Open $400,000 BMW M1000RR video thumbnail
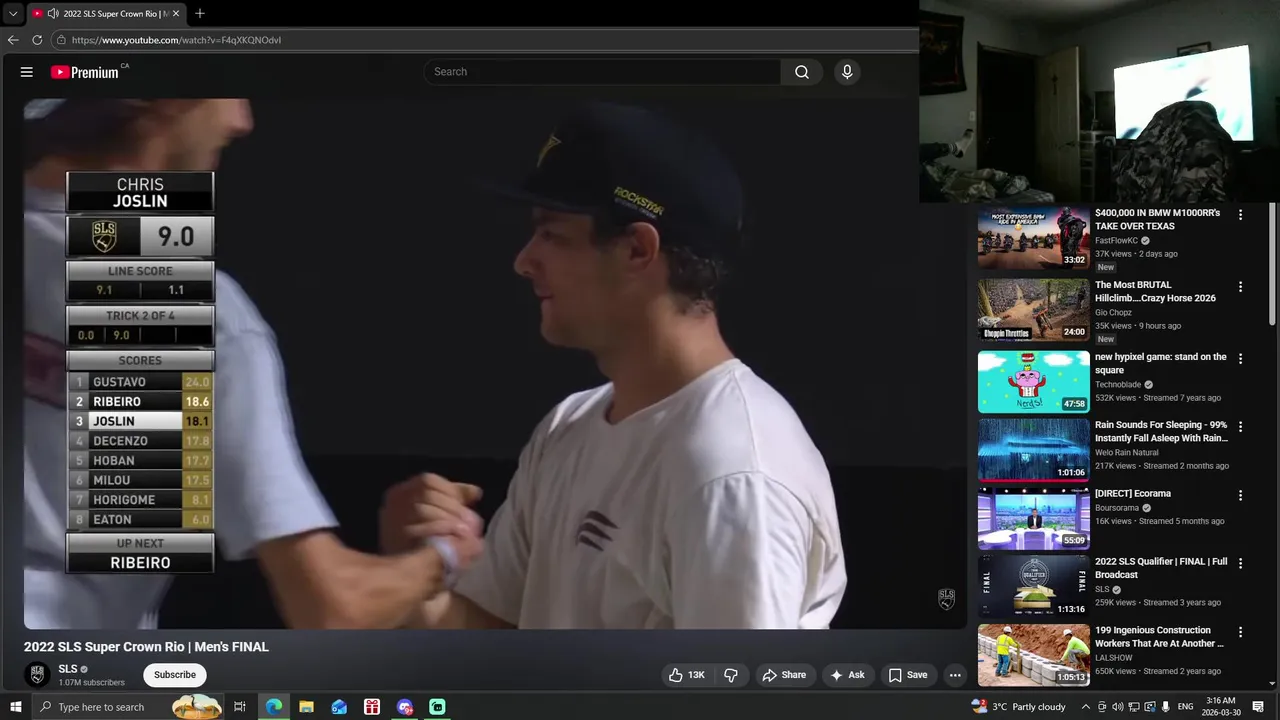The height and width of the screenshot is (720, 1280). [1033, 238]
